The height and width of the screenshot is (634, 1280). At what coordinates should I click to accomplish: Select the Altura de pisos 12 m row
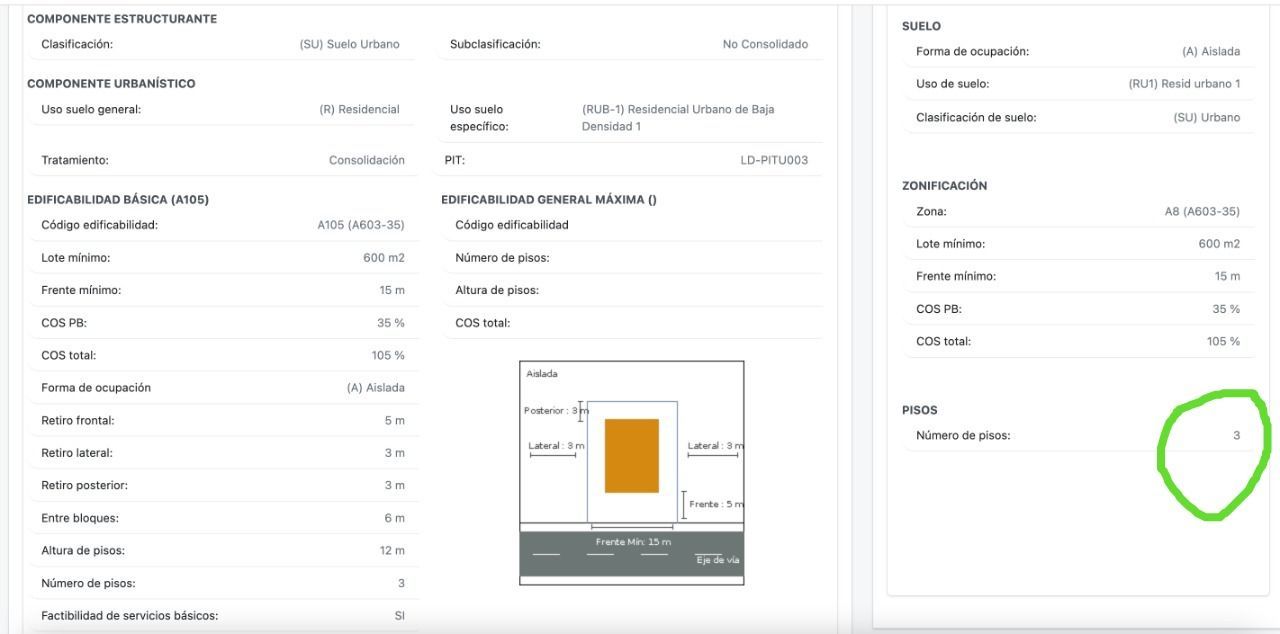pyautogui.click(x=223, y=551)
